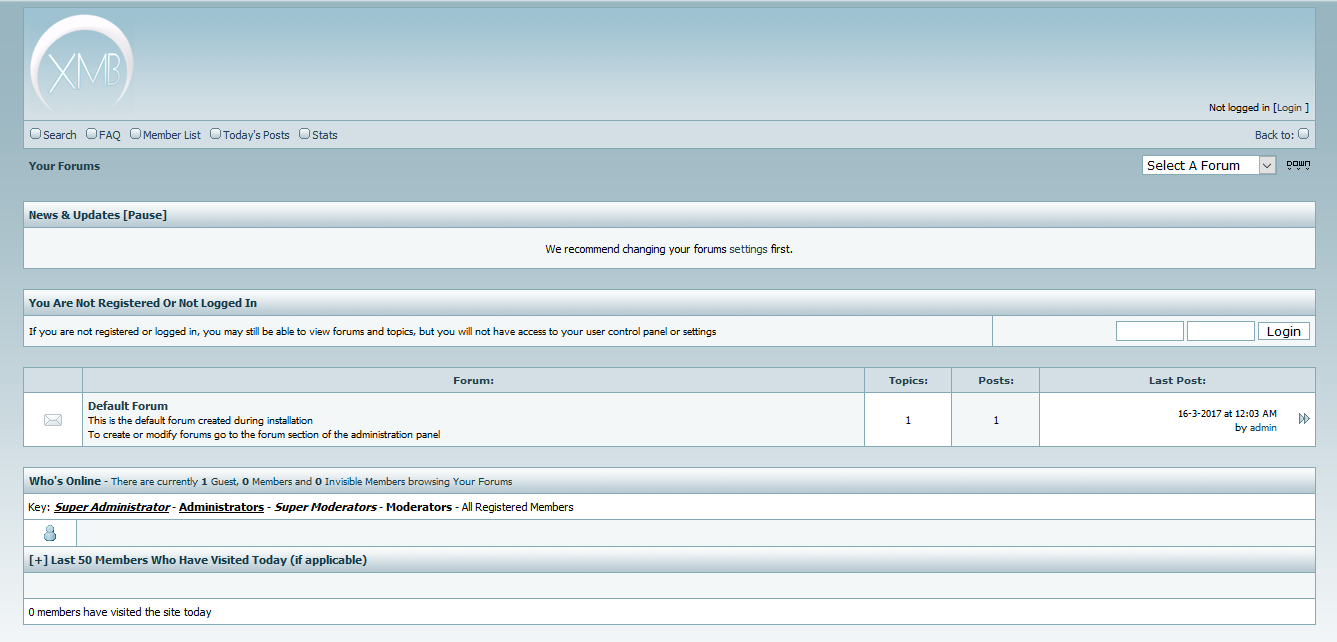The height and width of the screenshot is (642, 1337).
Task: Click the DOWN jump icon near forum selector
Action: click(1297, 164)
